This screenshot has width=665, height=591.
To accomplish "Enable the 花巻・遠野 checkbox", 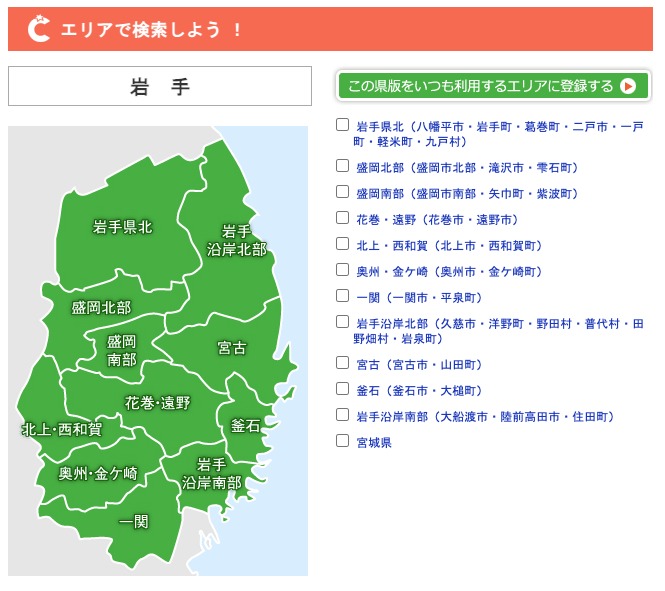I will point(342,217).
